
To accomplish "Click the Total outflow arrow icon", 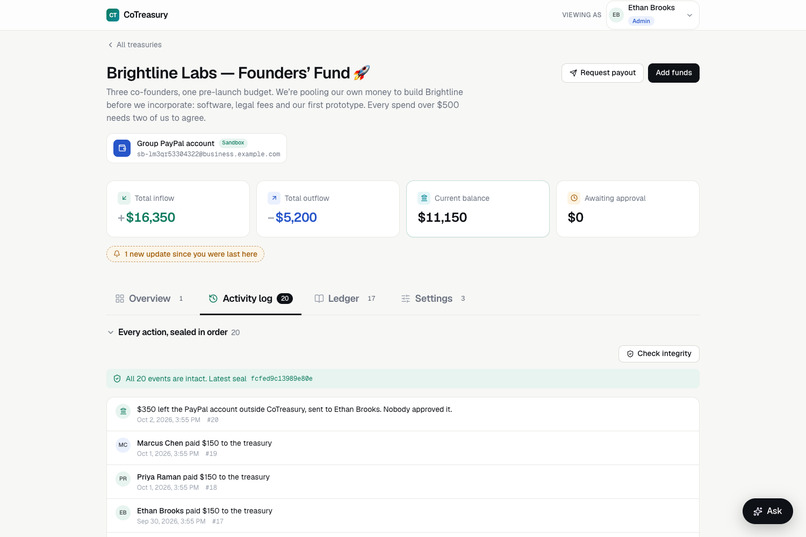I will pos(274,198).
